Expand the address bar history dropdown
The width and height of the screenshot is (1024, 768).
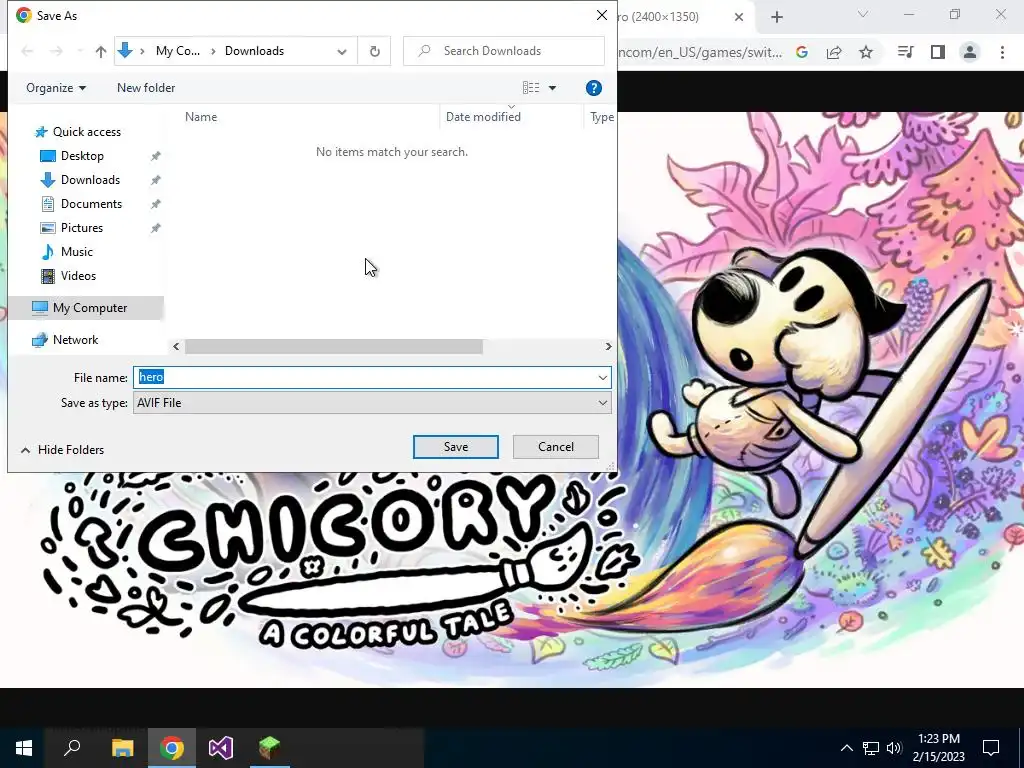(342, 51)
